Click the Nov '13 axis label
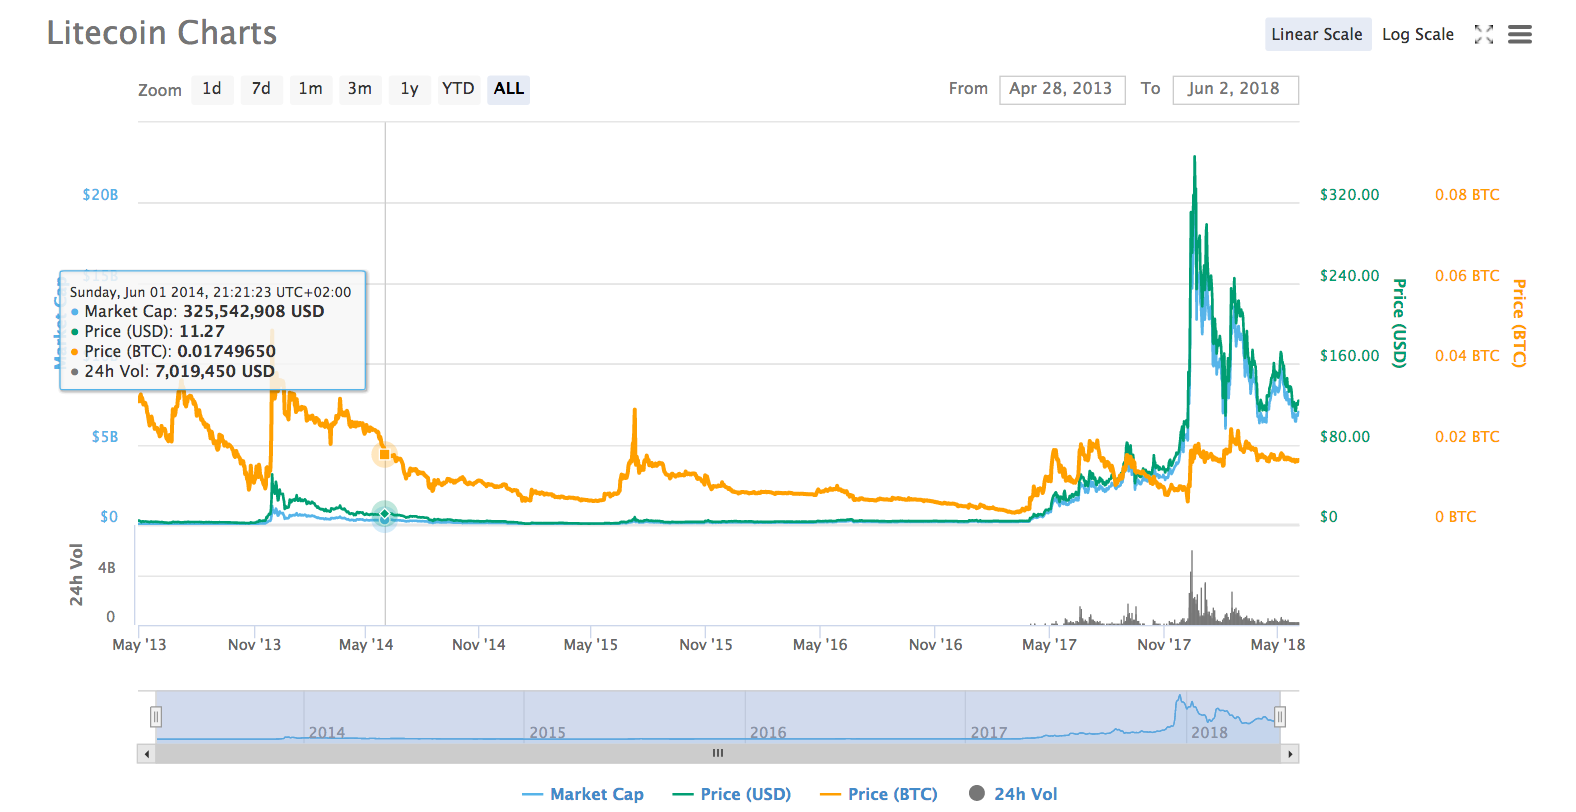The image size is (1576, 812). 254,645
